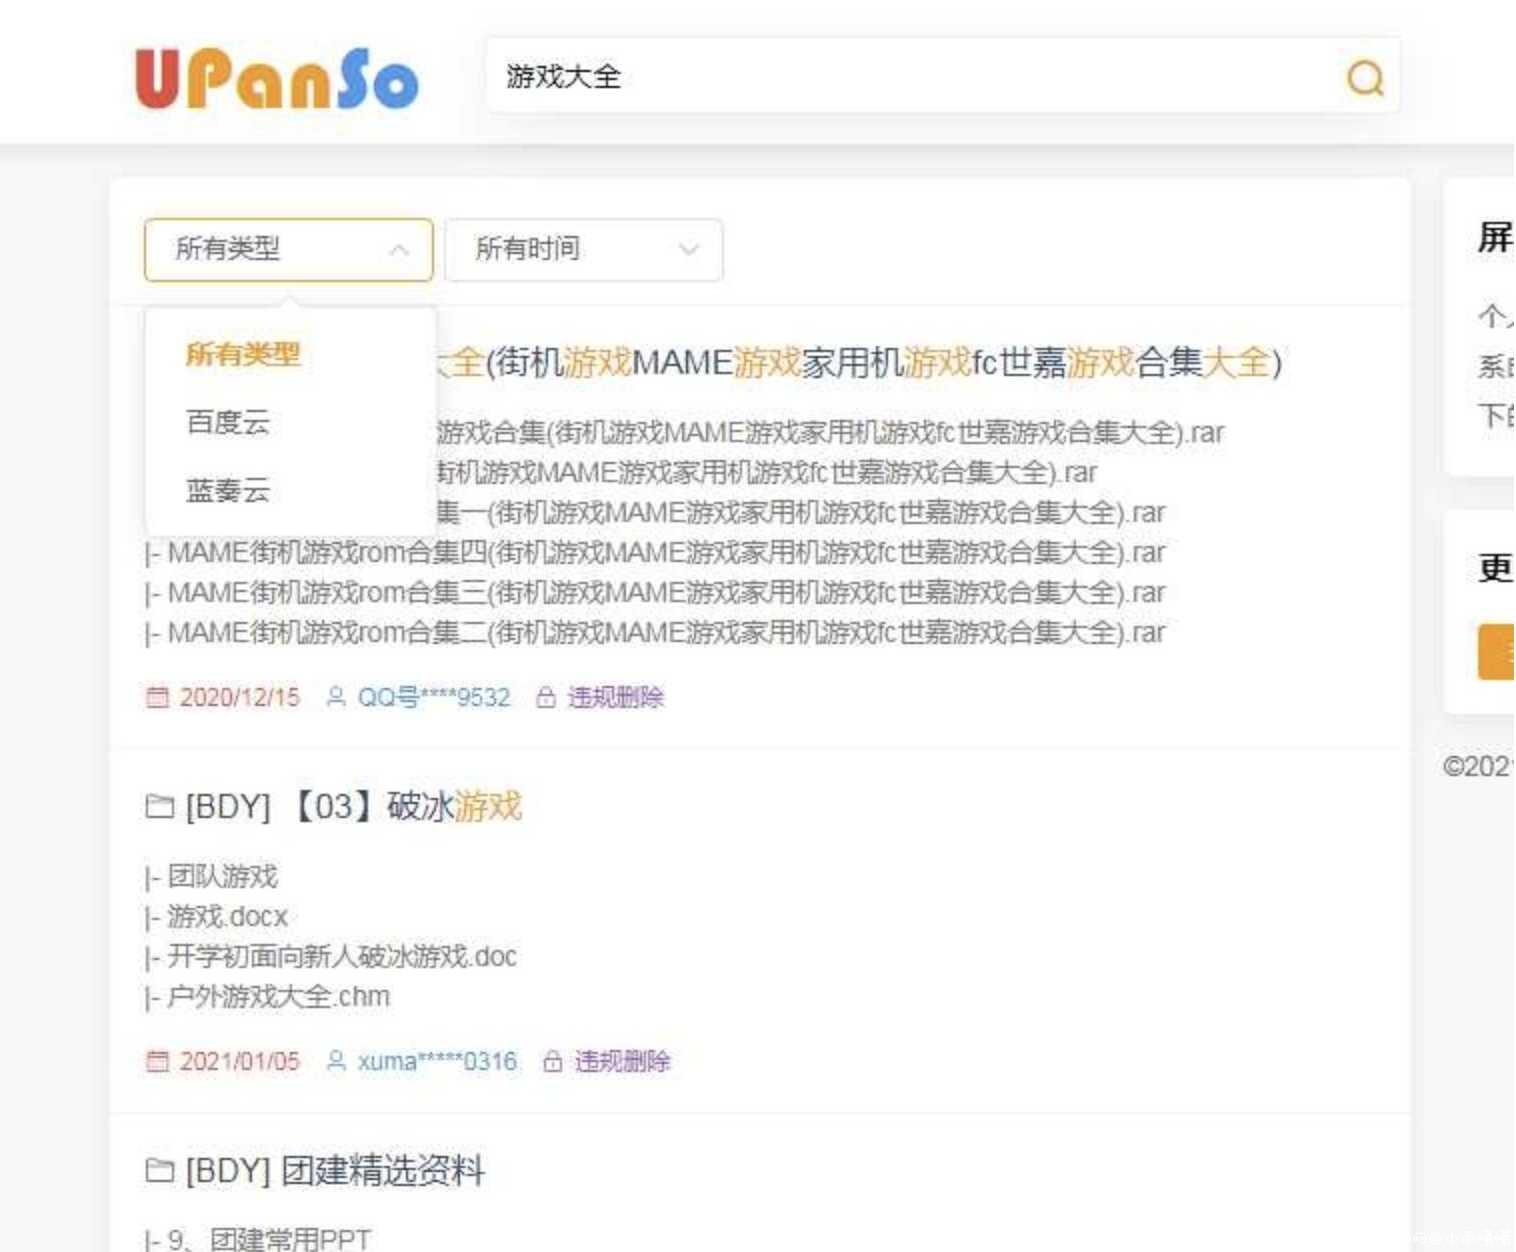Click calendar icon next to 2021/01/05

coord(158,1061)
